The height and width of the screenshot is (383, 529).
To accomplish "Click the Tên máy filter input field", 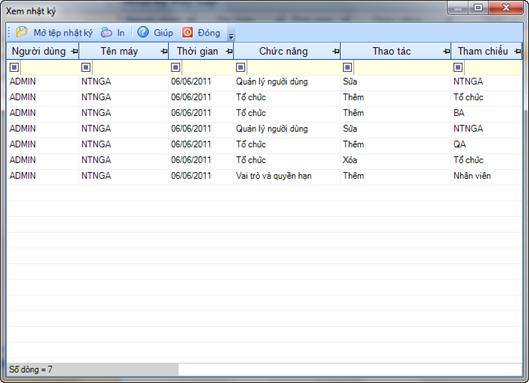I will (130, 67).
